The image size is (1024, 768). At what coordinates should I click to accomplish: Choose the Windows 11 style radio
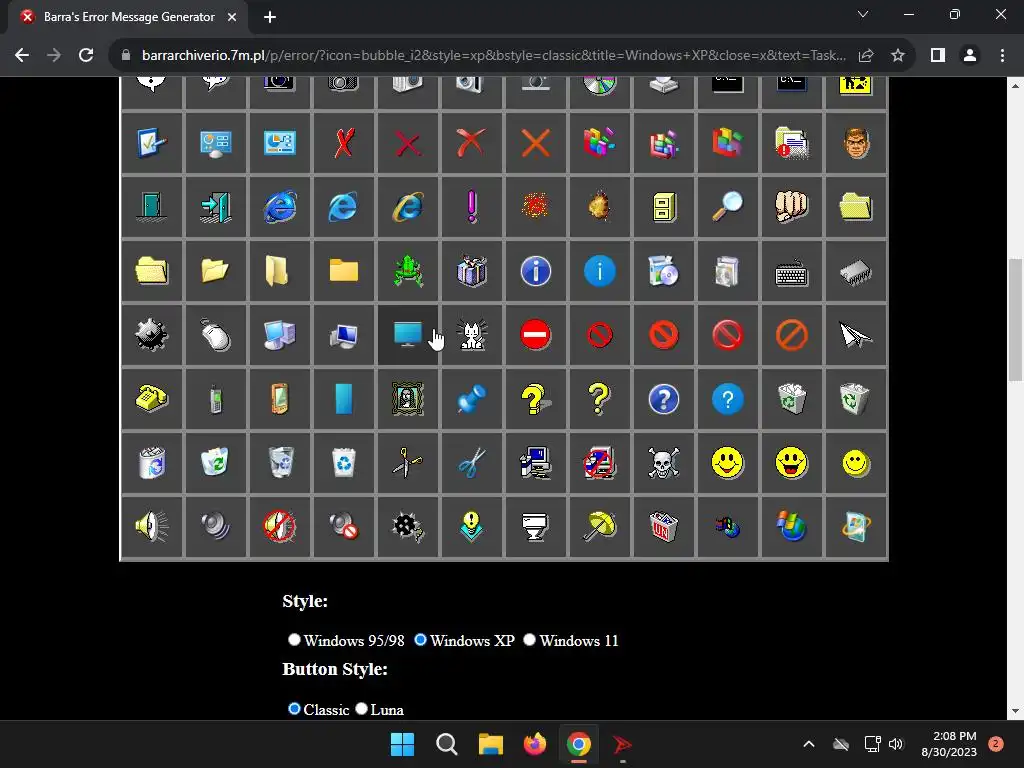click(x=530, y=640)
